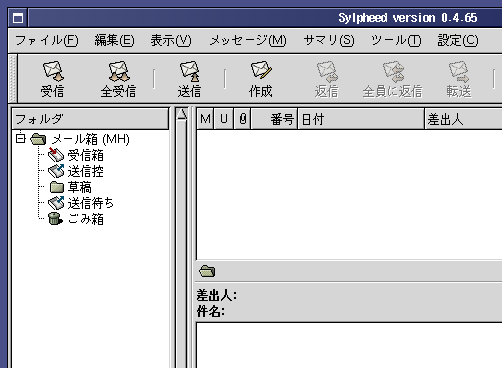The image size is (502, 368).
Task: Click the 全員に返信 (reply all) toolbar icon
Action: point(393,71)
